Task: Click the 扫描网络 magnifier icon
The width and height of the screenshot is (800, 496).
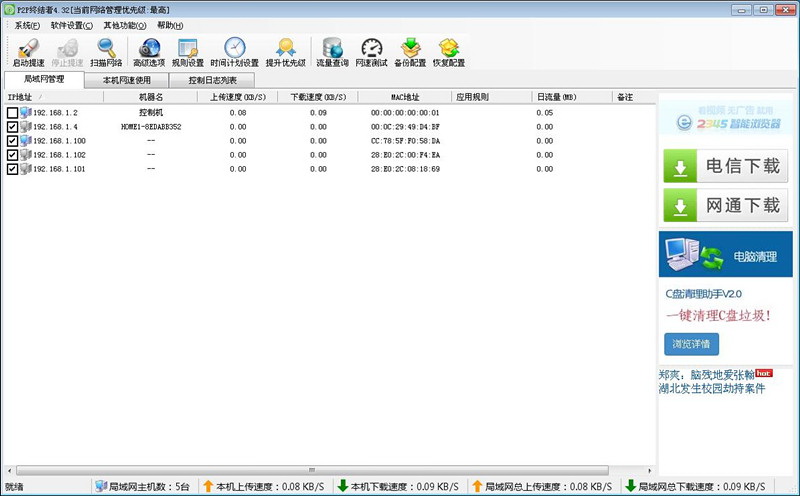Action: [x=106, y=47]
